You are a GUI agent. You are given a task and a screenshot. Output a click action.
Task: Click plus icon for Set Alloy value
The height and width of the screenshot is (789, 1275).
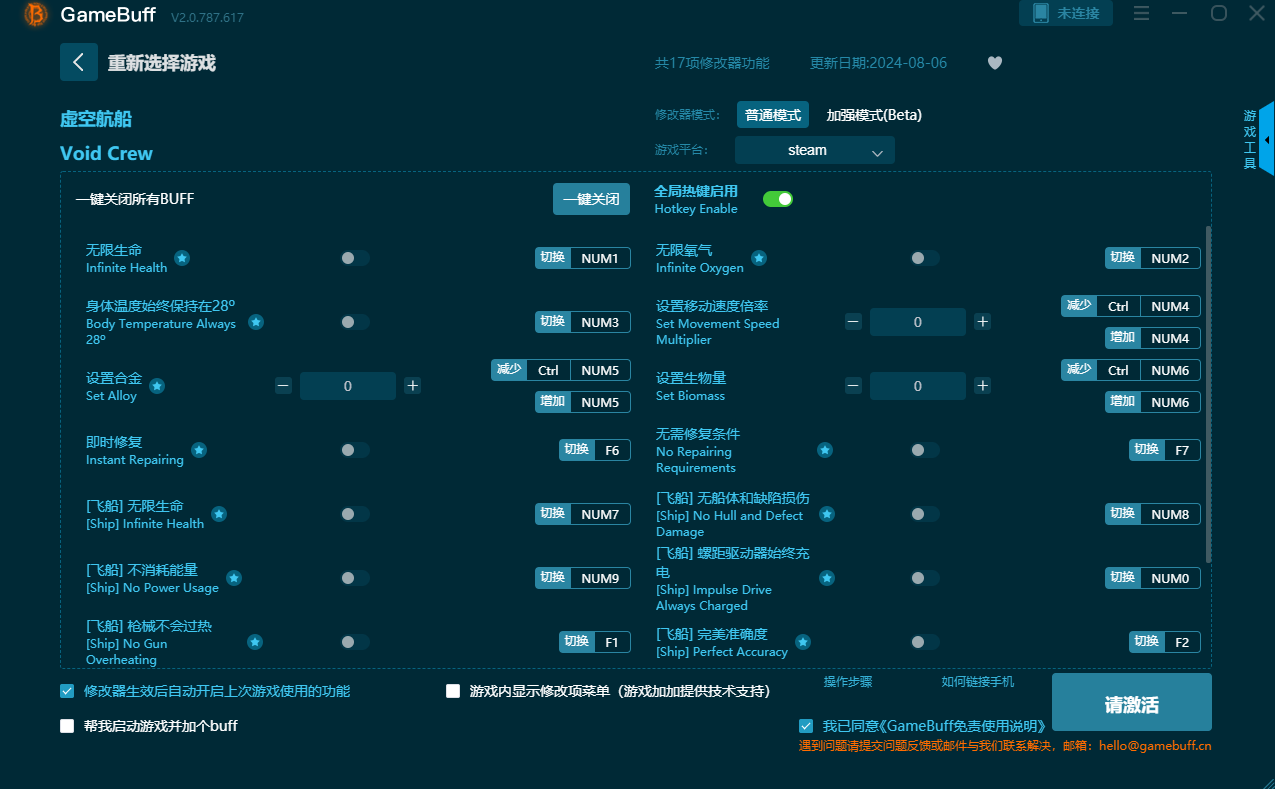(413, 385)
